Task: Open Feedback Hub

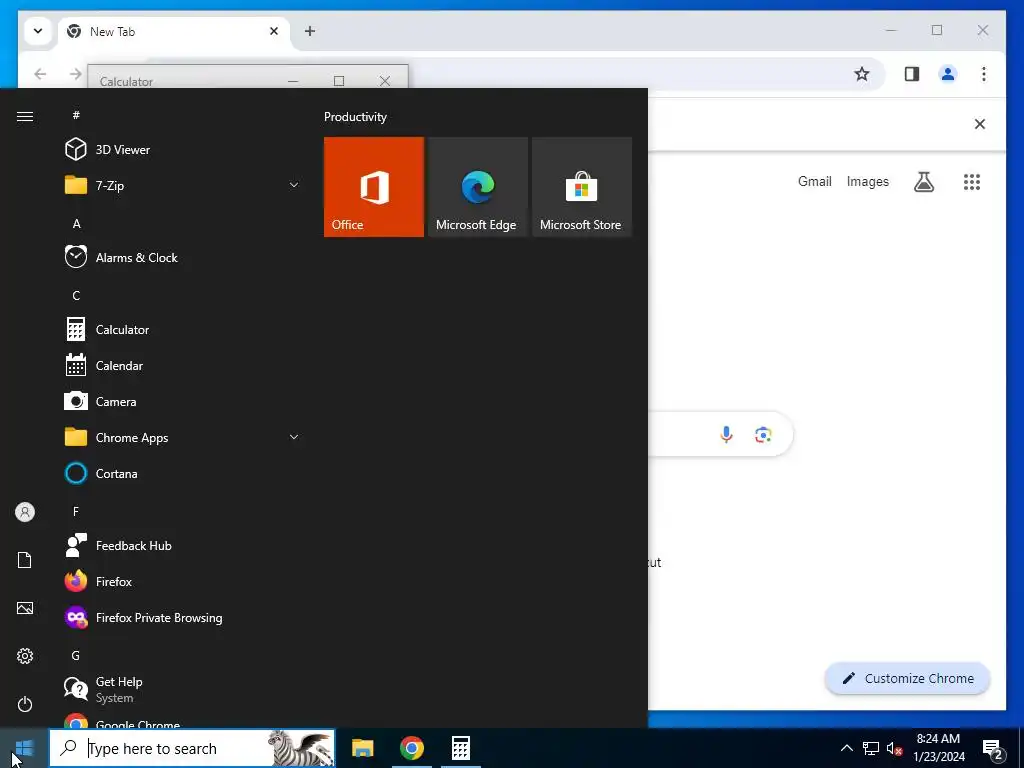Action: pos(183,545)
